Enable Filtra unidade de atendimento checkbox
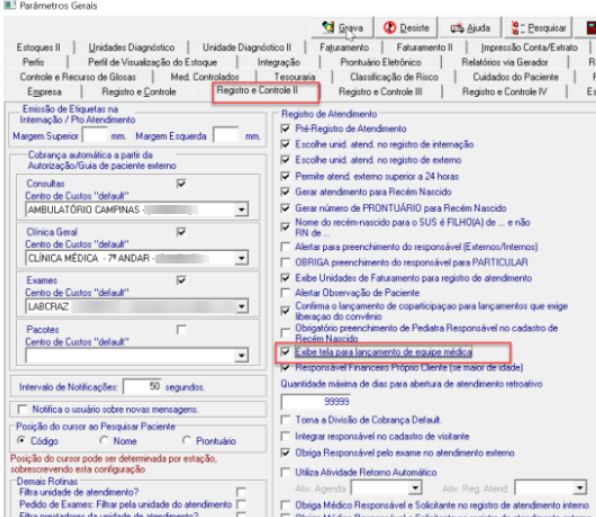 [241, 492]
